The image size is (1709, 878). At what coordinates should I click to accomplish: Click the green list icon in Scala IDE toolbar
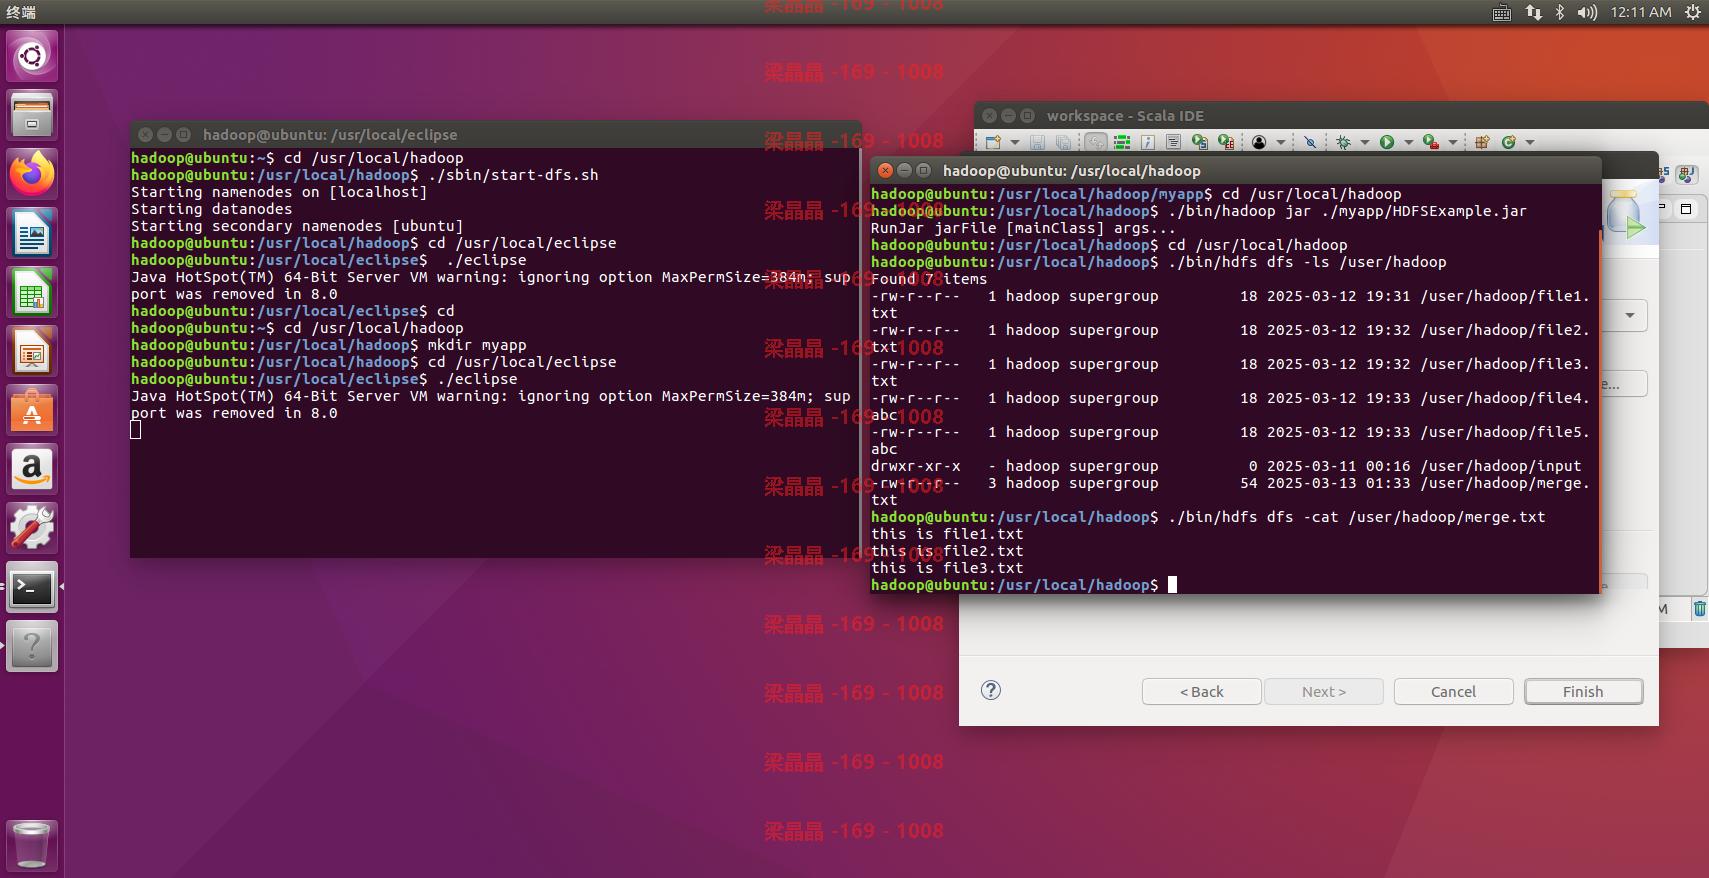point(1122,142)
